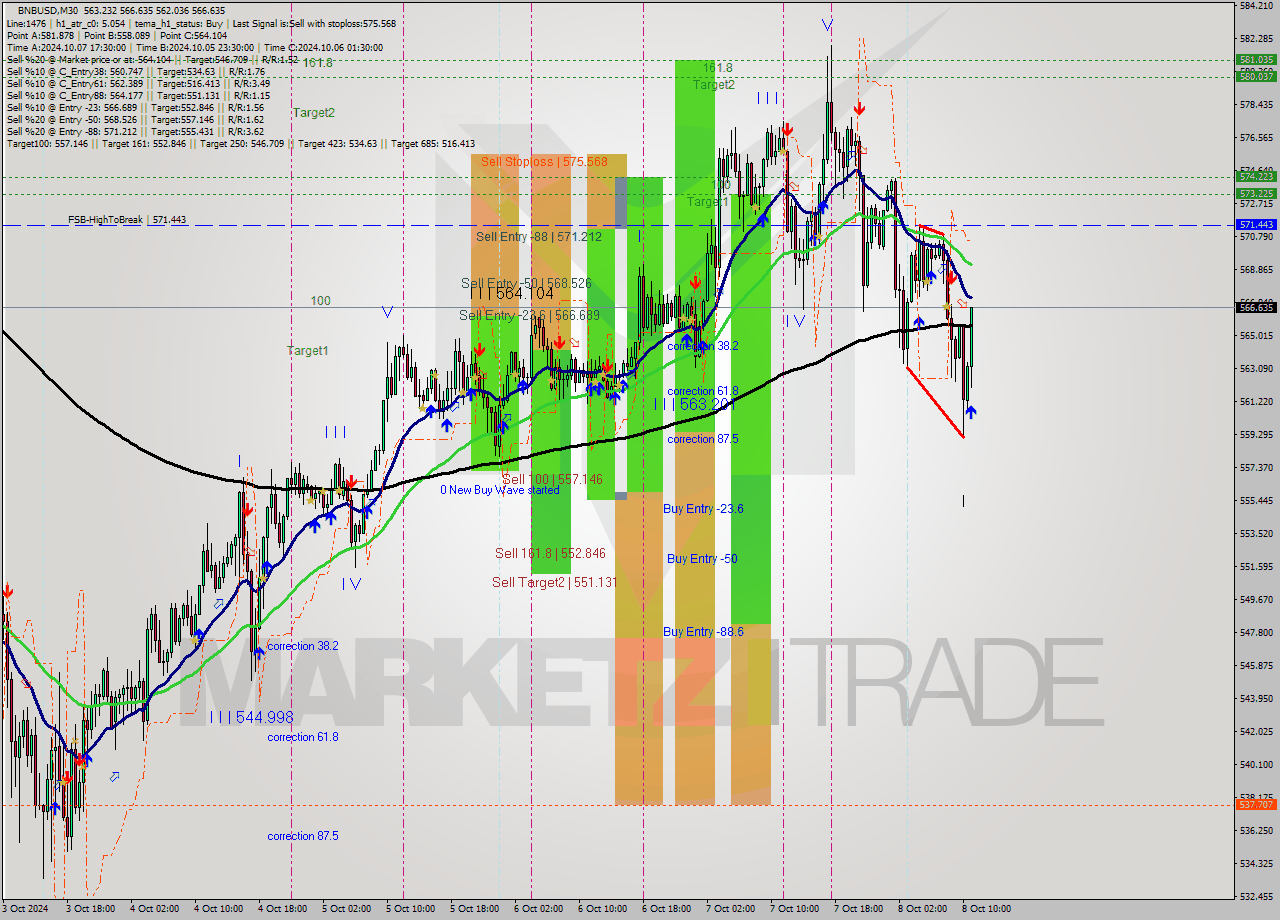This screenshot has width=1280, height=920.
Task: Click the '6 Oct 18:00' time axis label
Action: tap(665, 909)
